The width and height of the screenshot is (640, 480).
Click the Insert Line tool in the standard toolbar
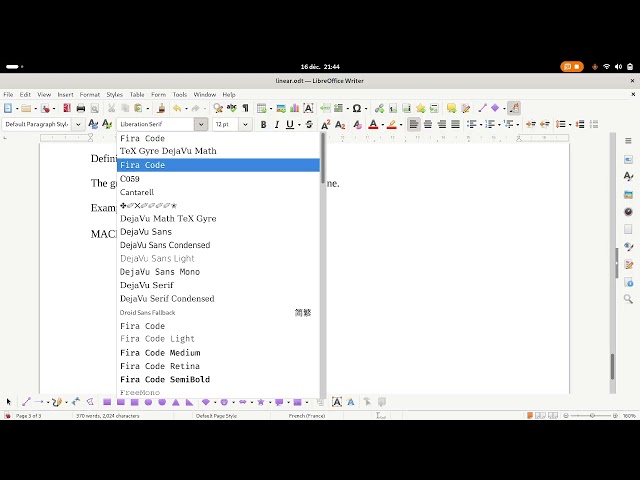click(x=482, y=108)
